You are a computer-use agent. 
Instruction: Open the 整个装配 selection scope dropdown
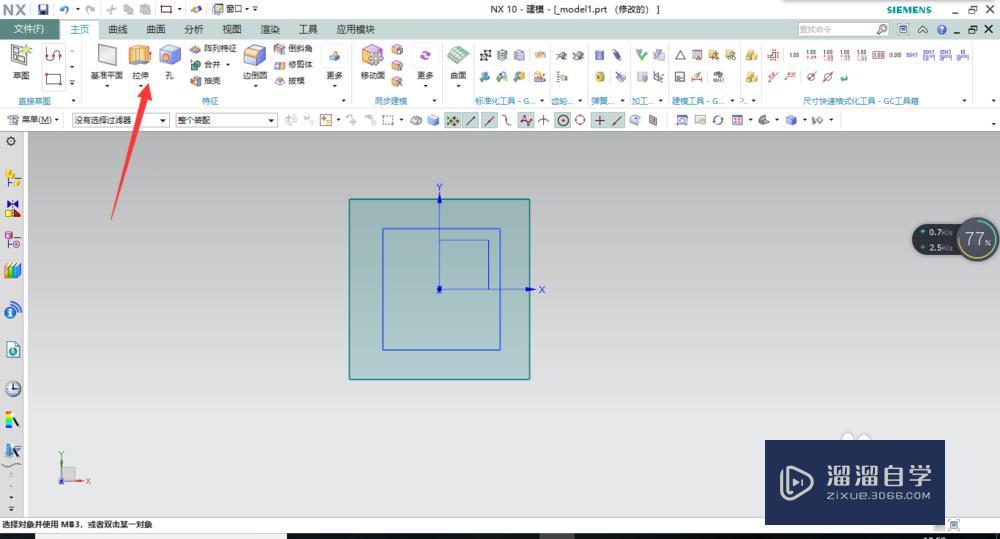226,120
